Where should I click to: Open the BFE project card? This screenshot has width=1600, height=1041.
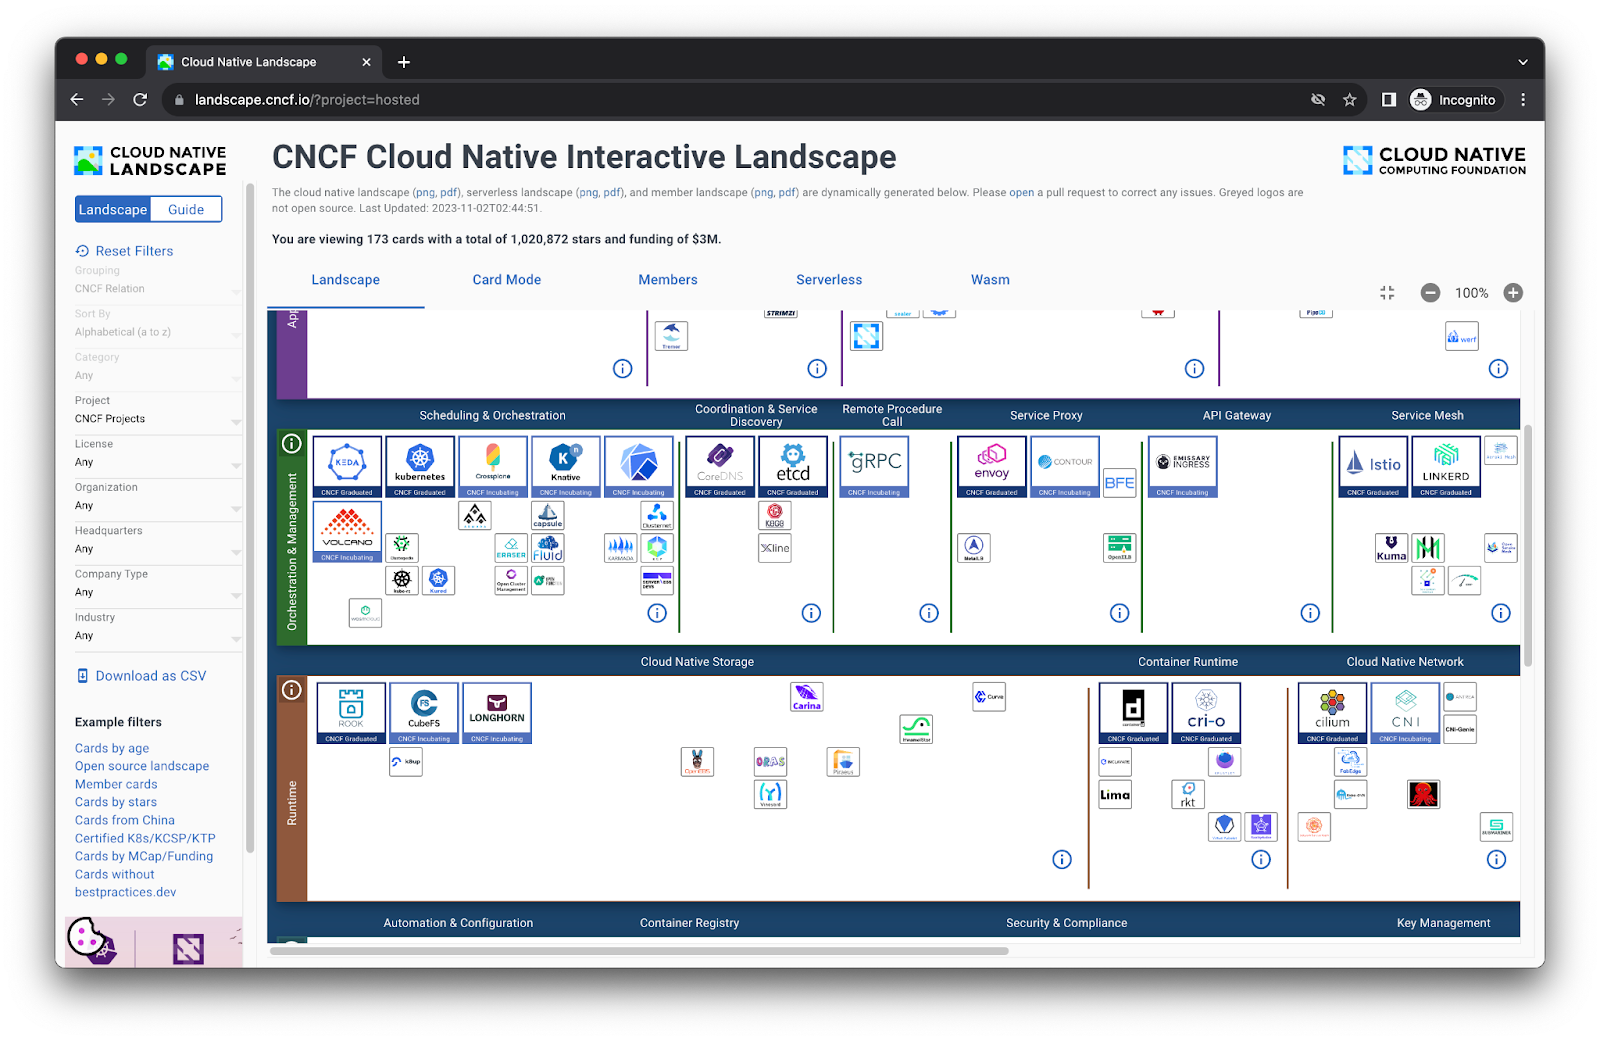(x=1120, y=482)
